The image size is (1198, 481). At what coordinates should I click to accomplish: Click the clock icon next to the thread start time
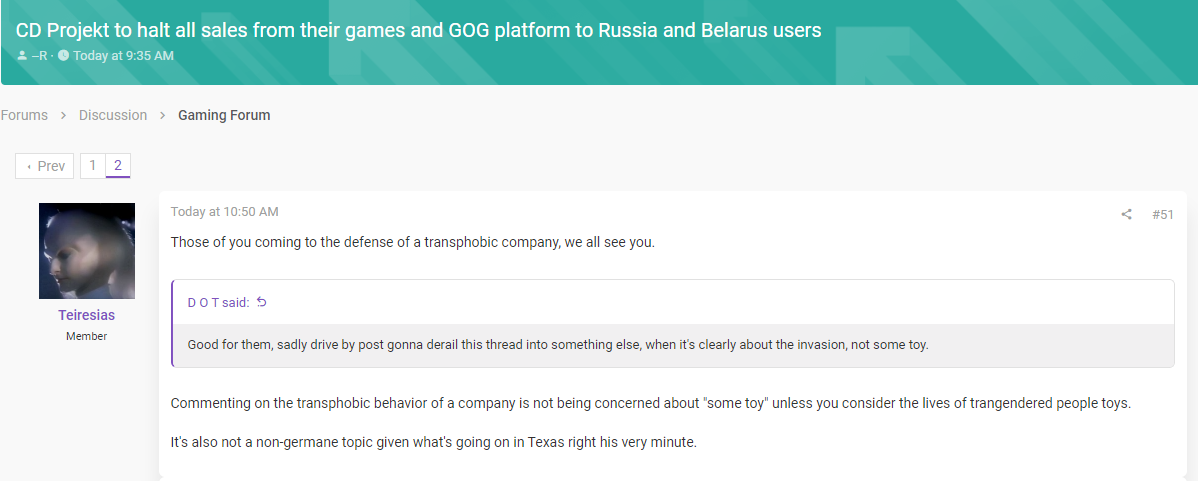pyautogui.click(x=63, y=56)
